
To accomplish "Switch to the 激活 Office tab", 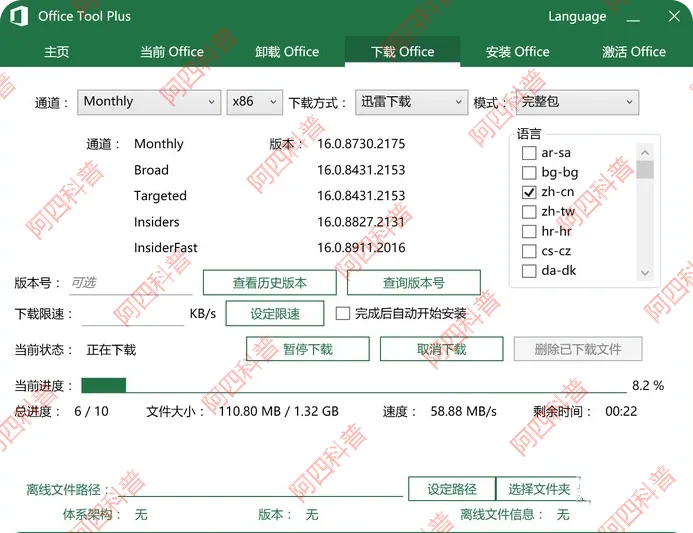I will pos(633,52).
